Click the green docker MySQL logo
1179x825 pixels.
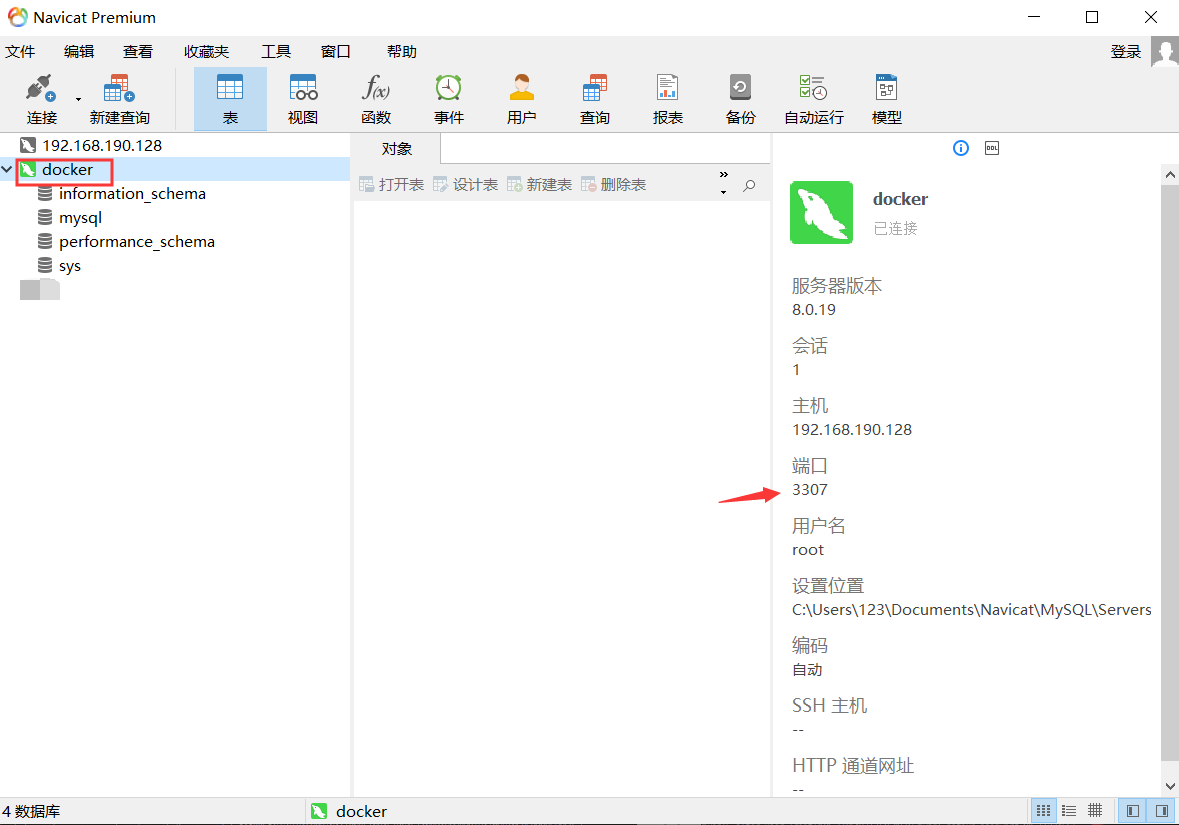click(821, 212)
